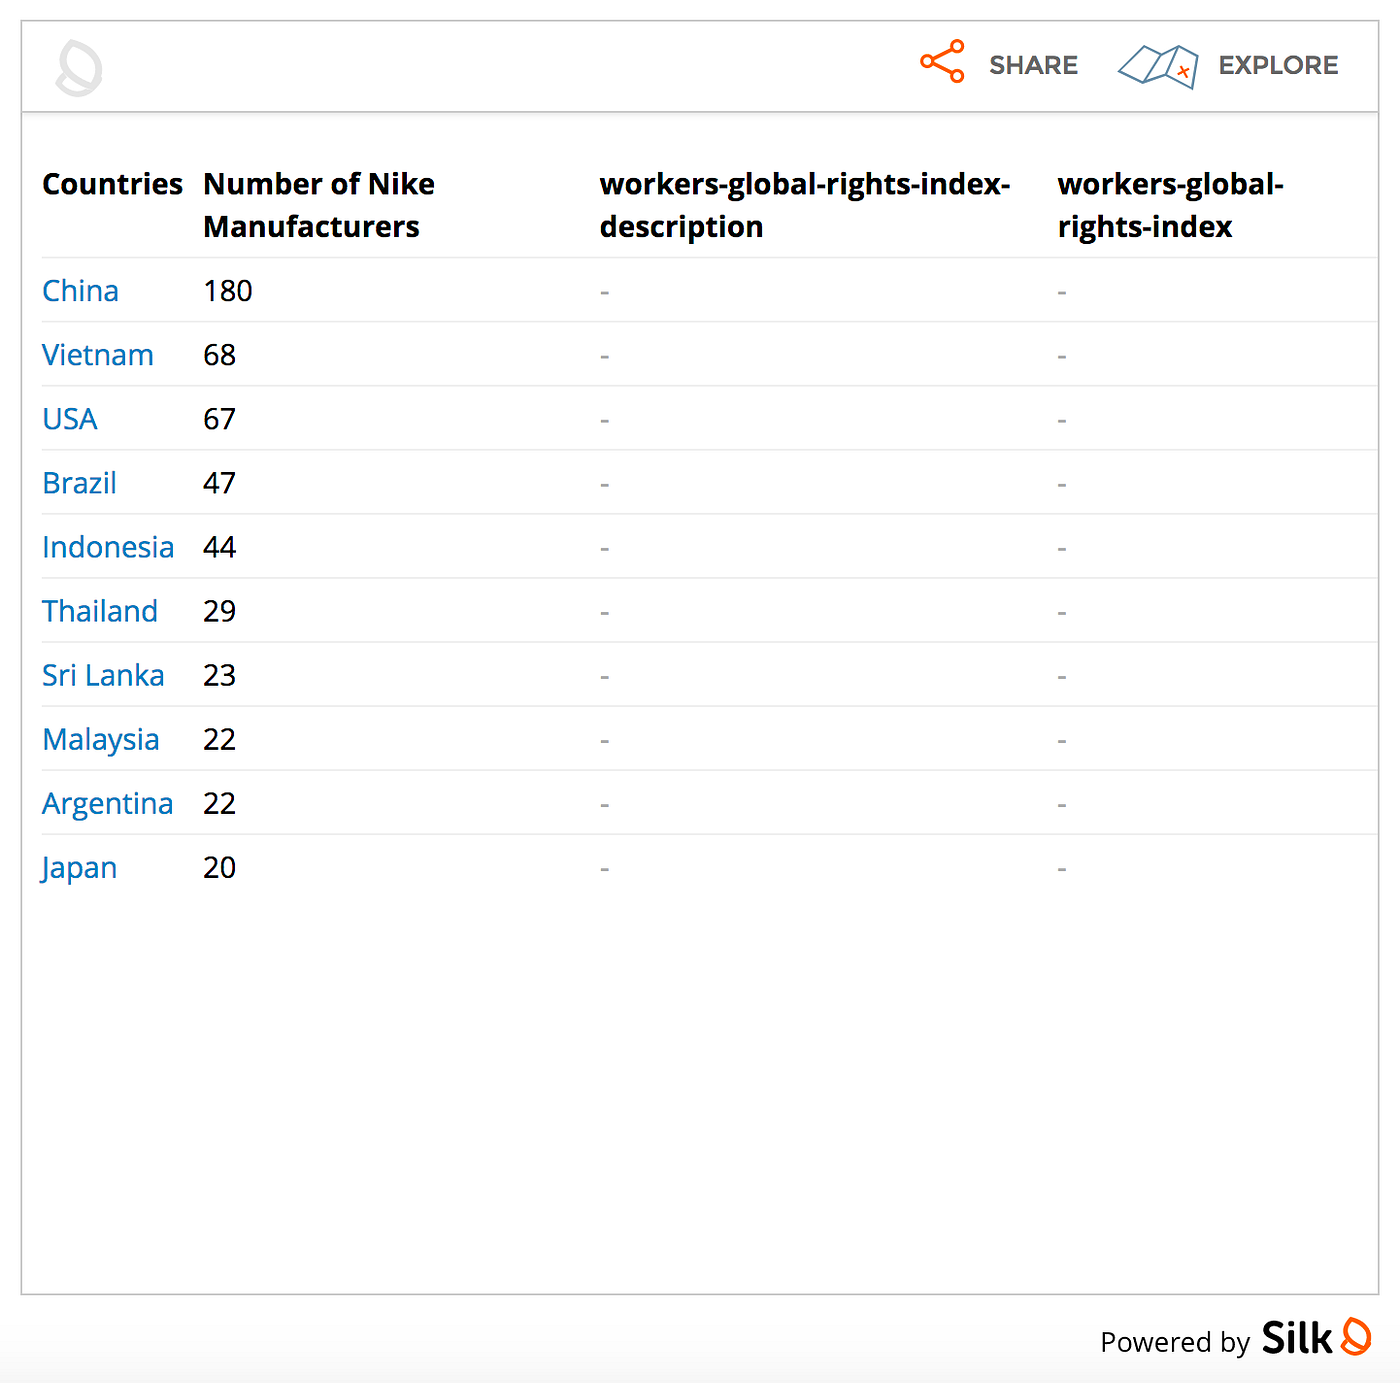Sort by Countries column header

(x=112, y=184)
